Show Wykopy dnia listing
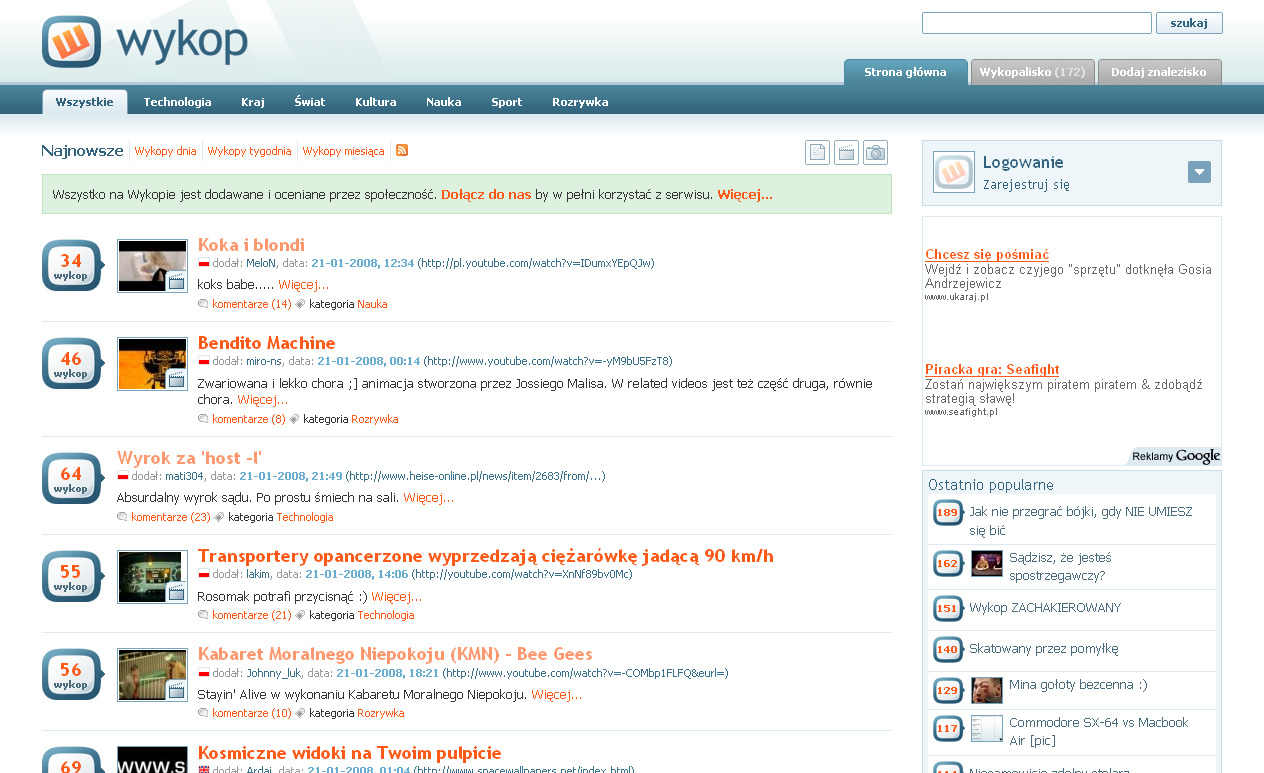This screenshot has width=1264, height=773. [165, 151]
